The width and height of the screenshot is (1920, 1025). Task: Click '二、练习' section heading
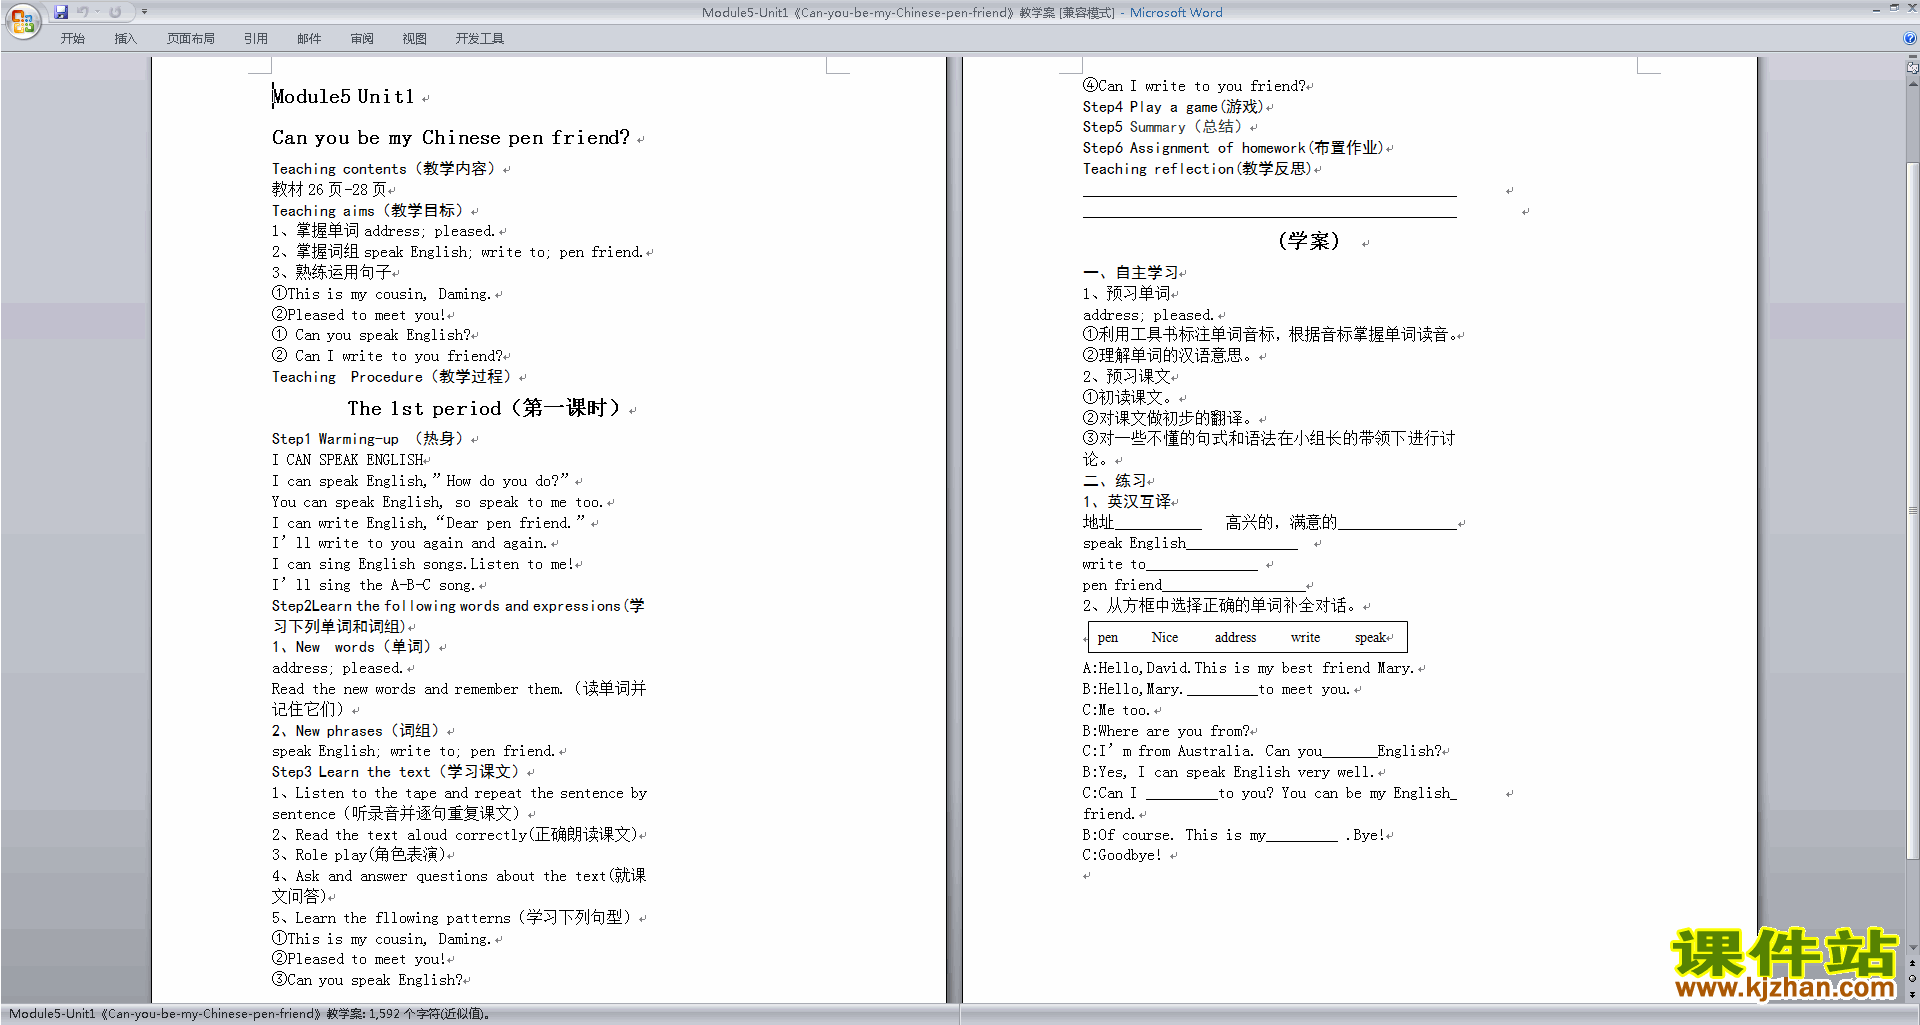click(1115, 481)
